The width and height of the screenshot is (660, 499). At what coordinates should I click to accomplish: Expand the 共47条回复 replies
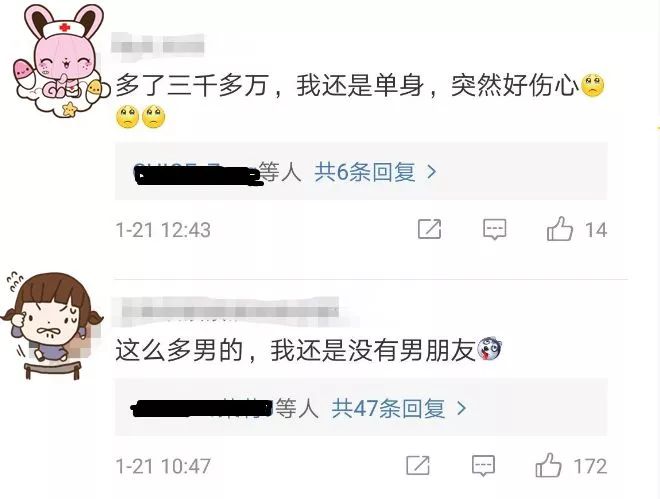click(x=389, y=408)
